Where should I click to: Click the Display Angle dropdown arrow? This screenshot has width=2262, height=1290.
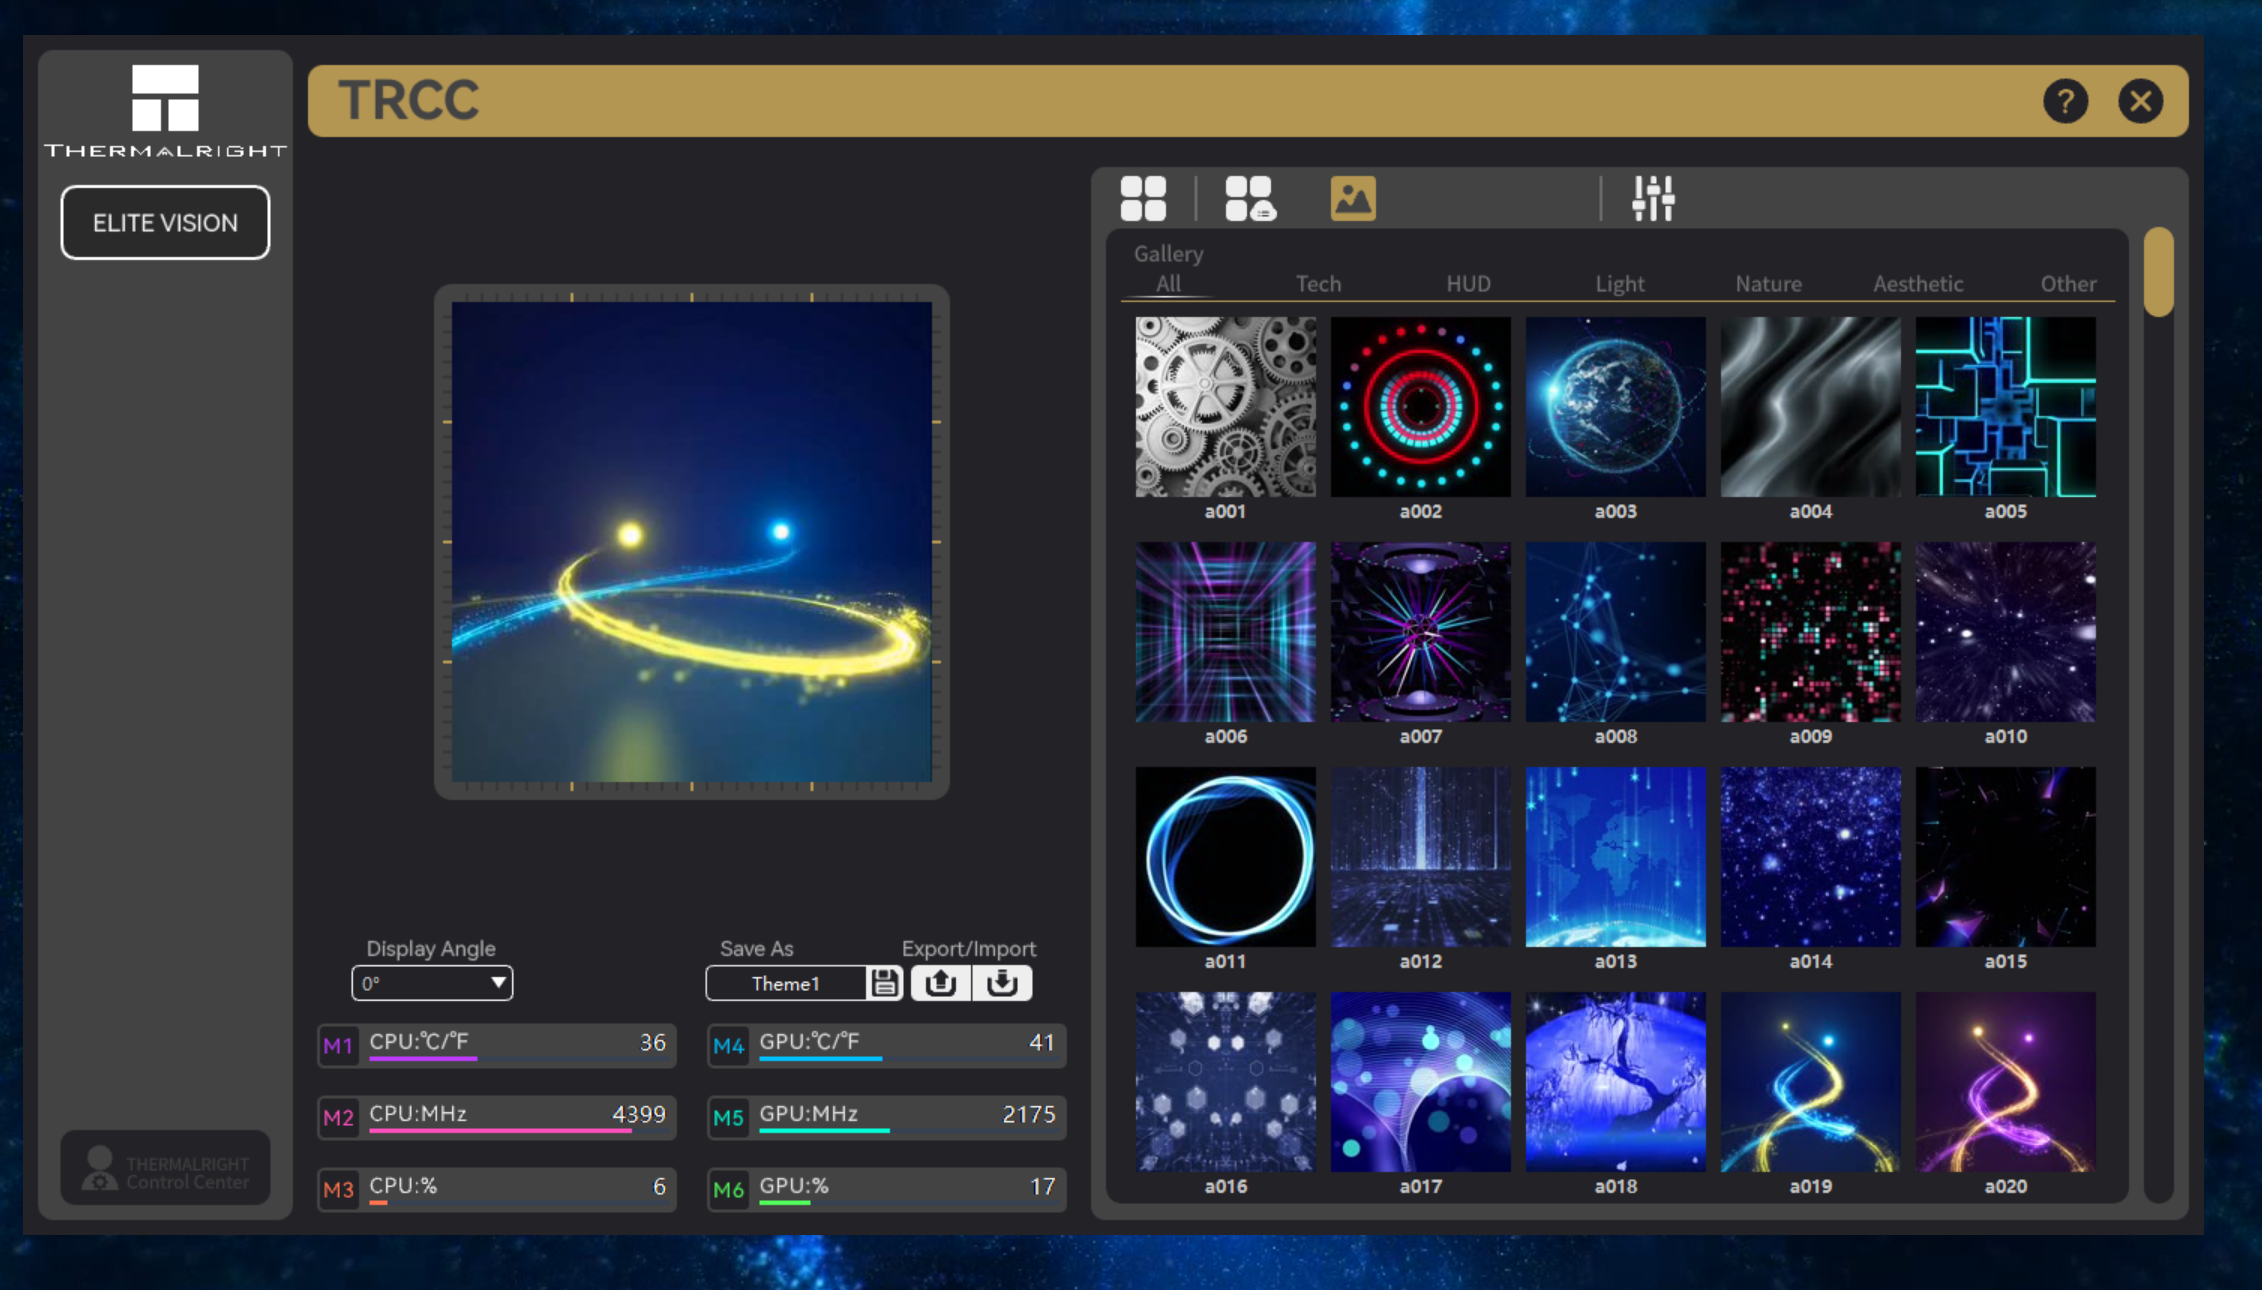[498, 983]
